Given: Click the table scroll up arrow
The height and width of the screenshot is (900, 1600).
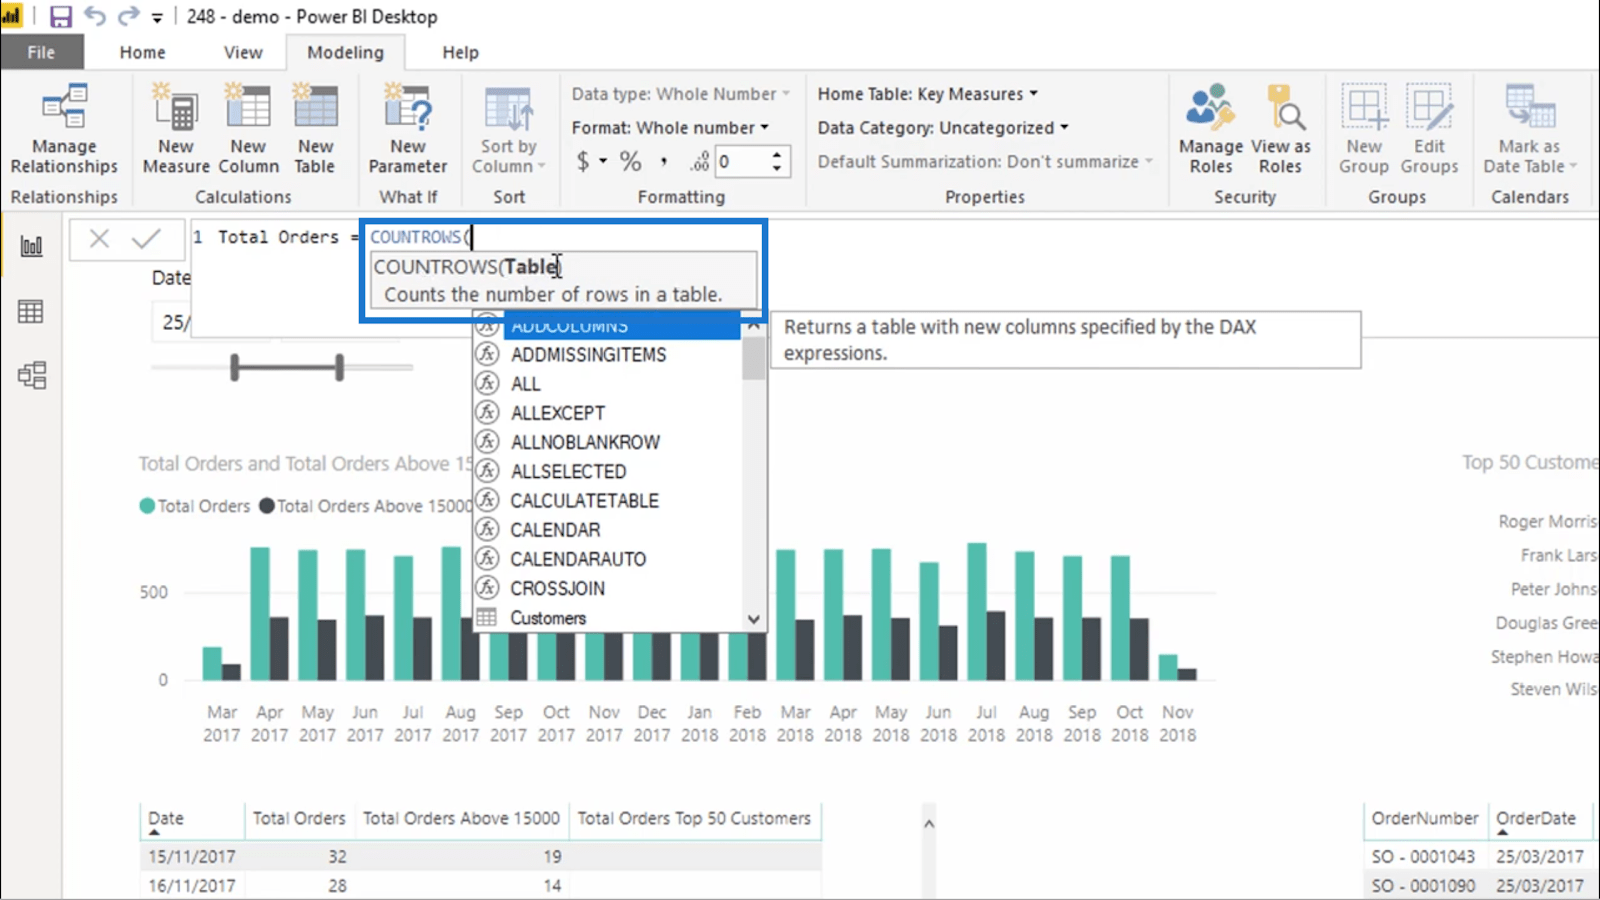Looking at the screenshot, I should (x=929, y=824).
